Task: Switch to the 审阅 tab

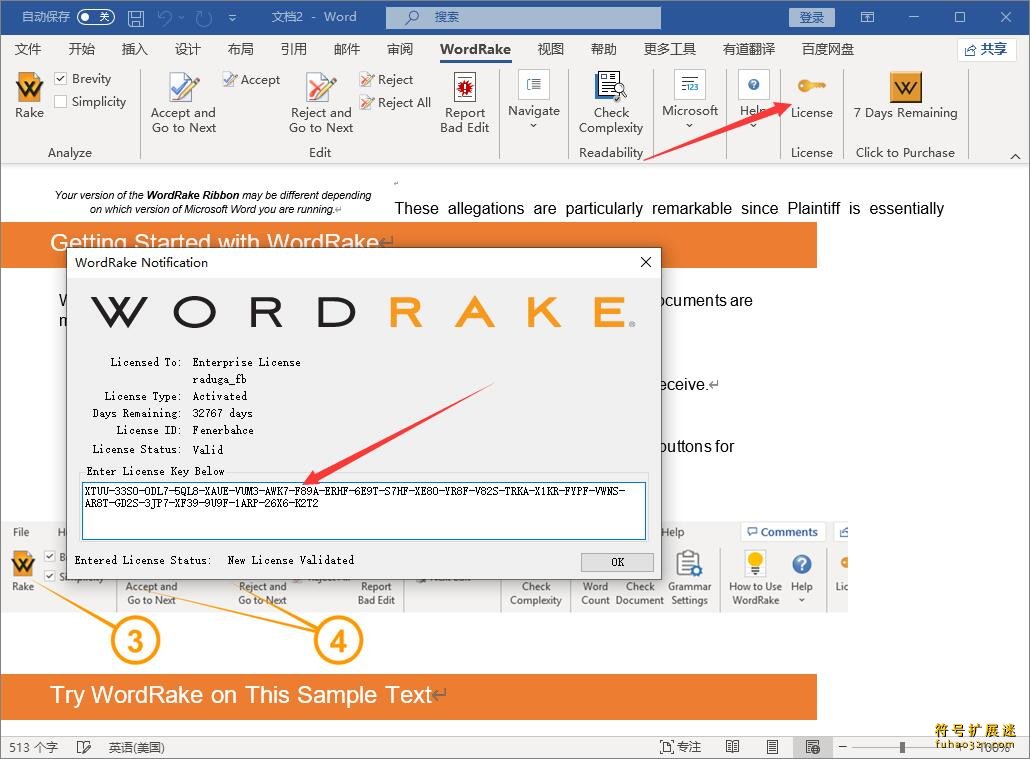Action: (x=400, y=49)
